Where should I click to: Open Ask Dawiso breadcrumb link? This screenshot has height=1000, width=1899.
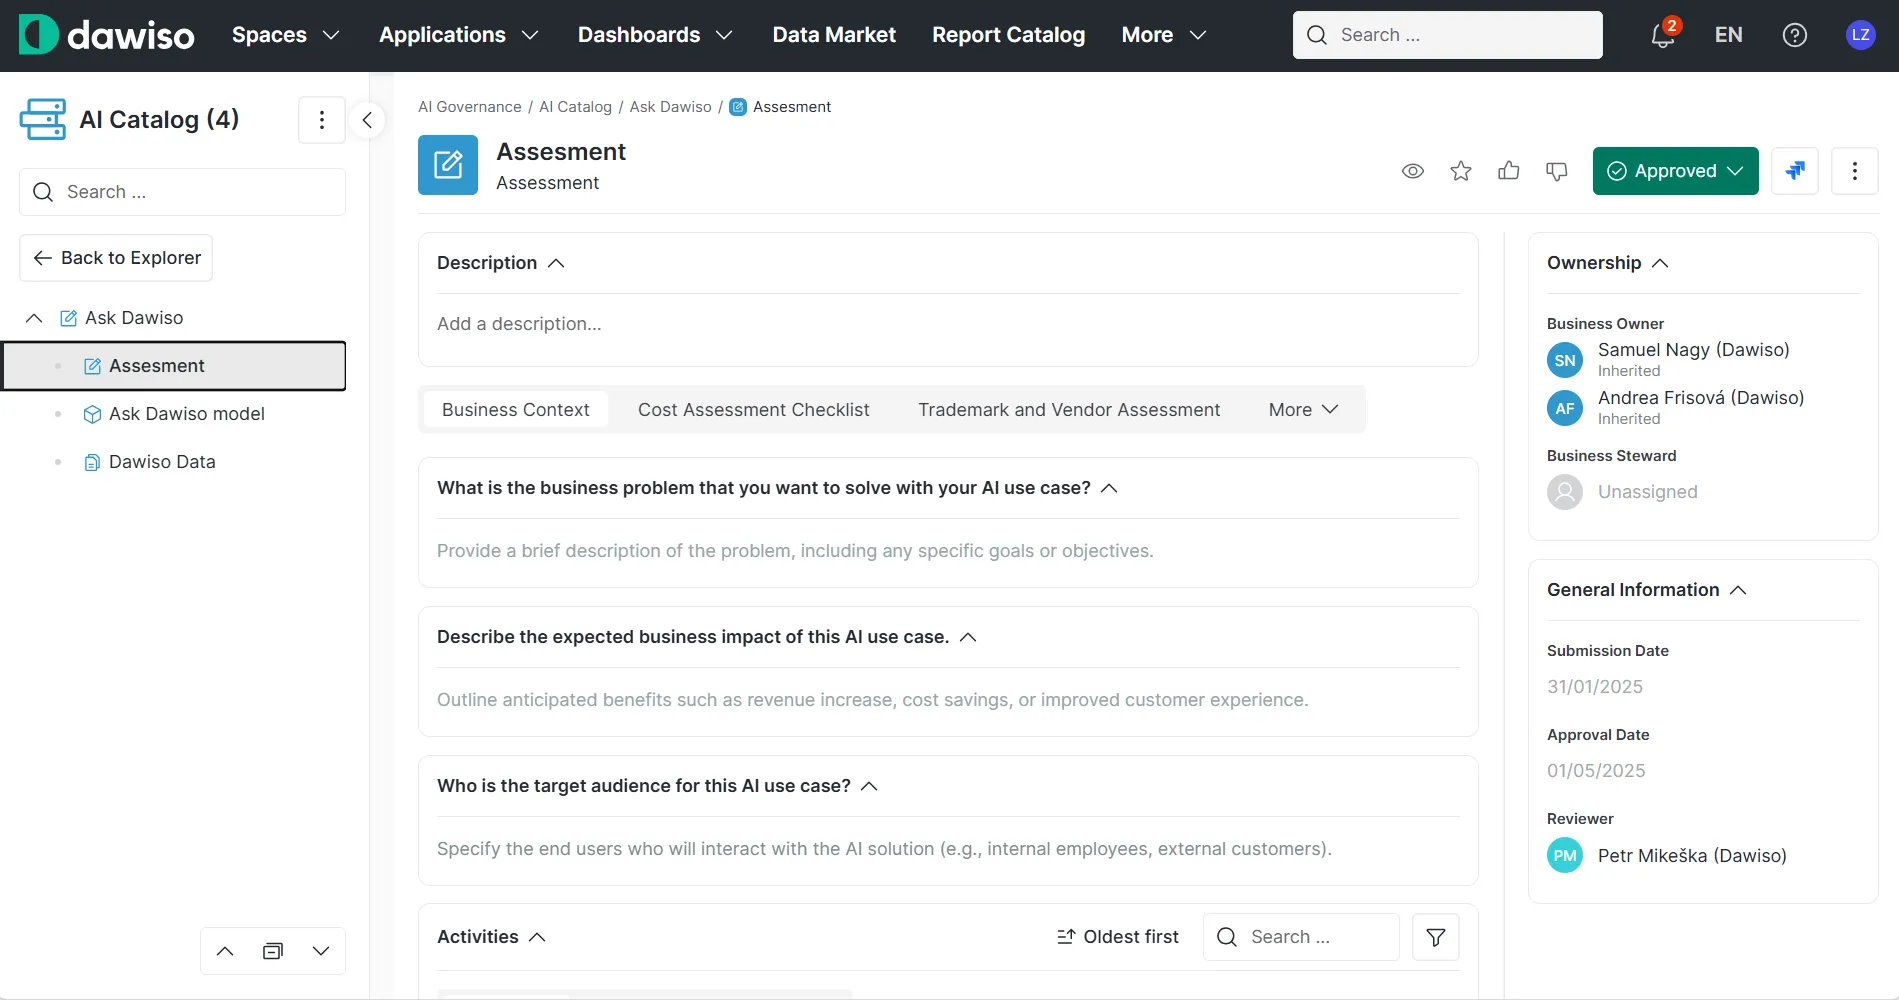pyautogui.click(x=670, y=107)
